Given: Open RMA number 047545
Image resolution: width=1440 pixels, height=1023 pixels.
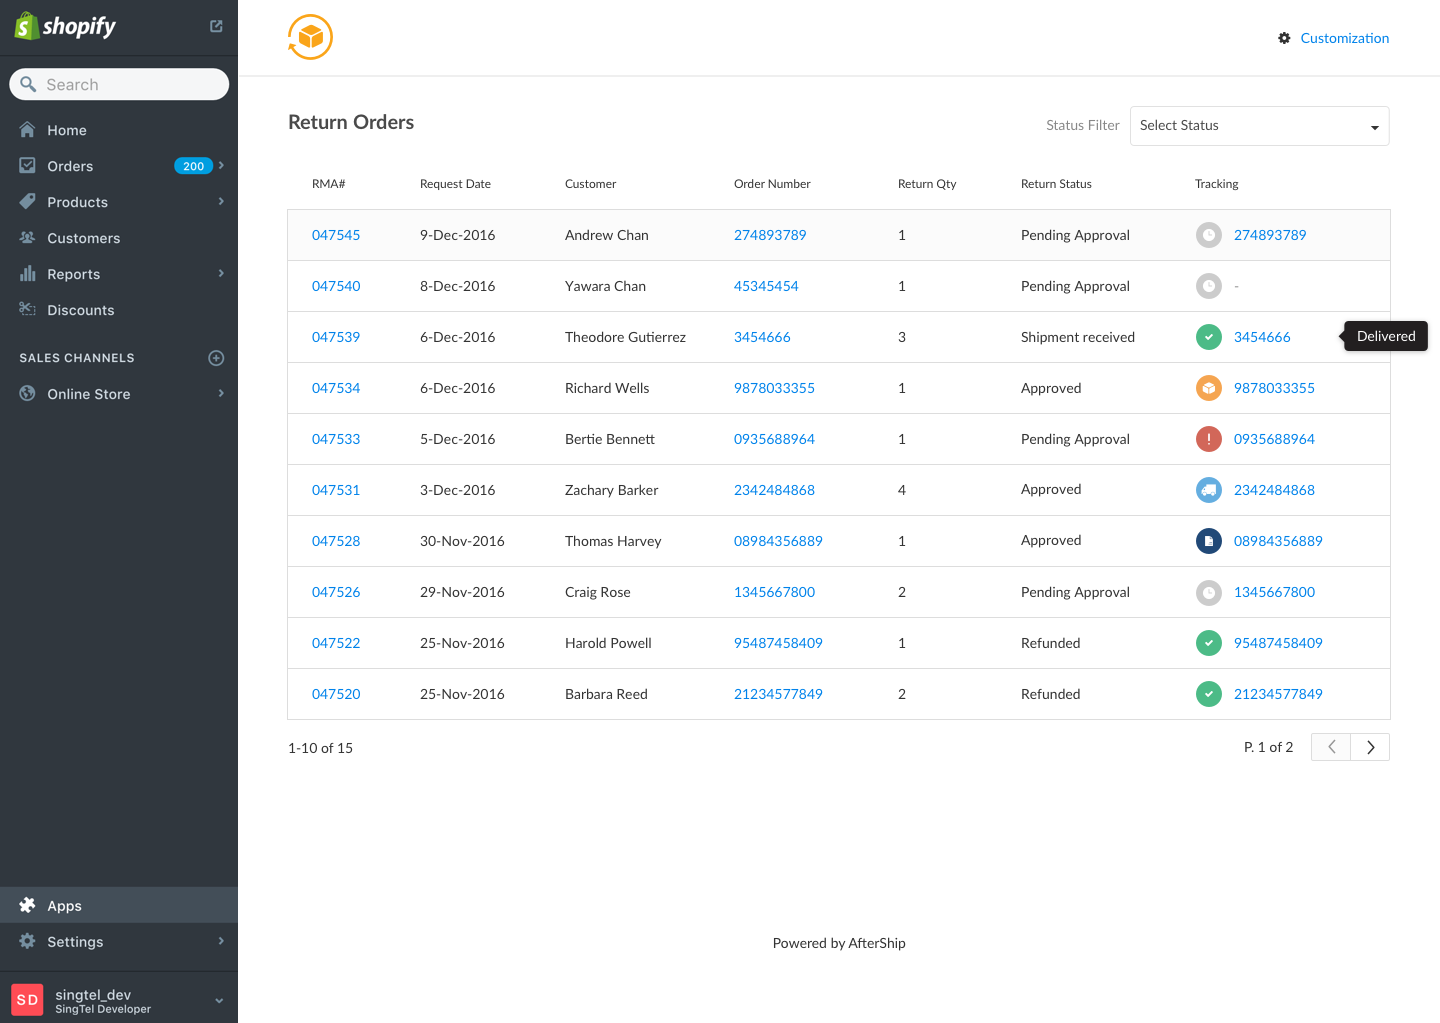Looking at the screenshot, I should [336, 235].
